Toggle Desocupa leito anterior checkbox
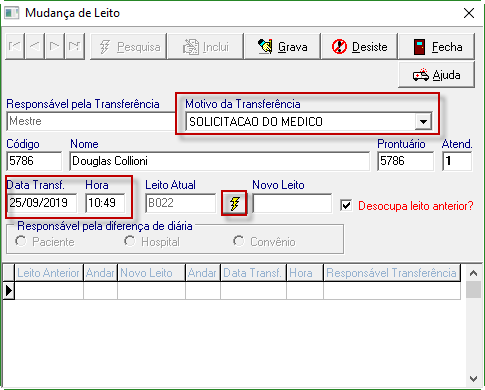 (x=346, y=205)
